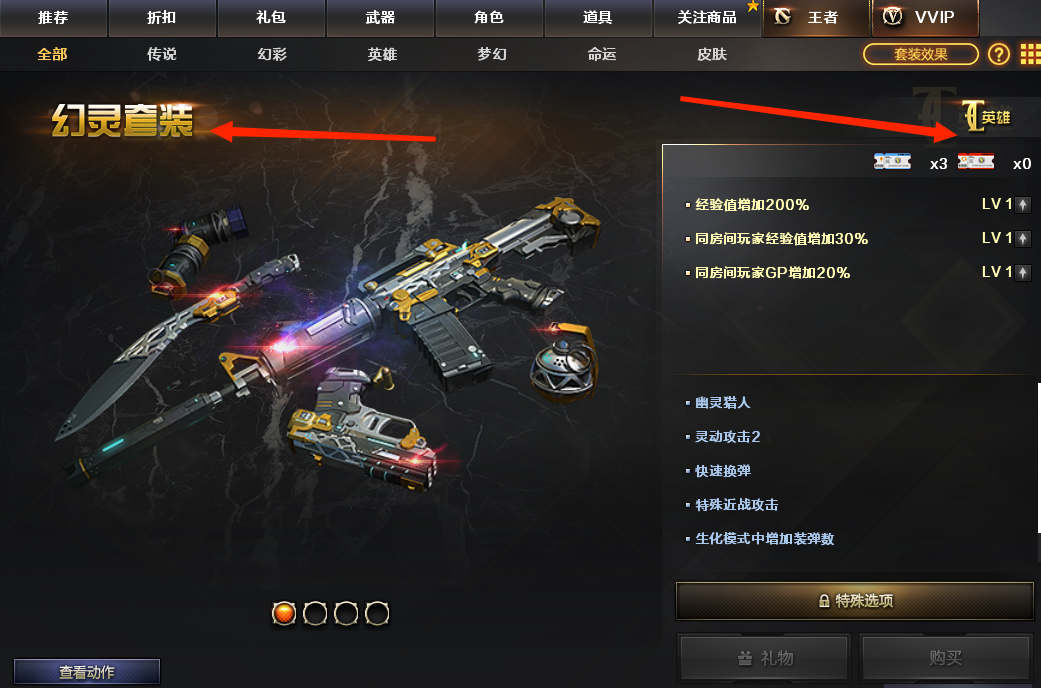Upgrade 经验值增加200% level arrow
The height and width of the screenshot is (688, 1041).
pos(1023,205)
